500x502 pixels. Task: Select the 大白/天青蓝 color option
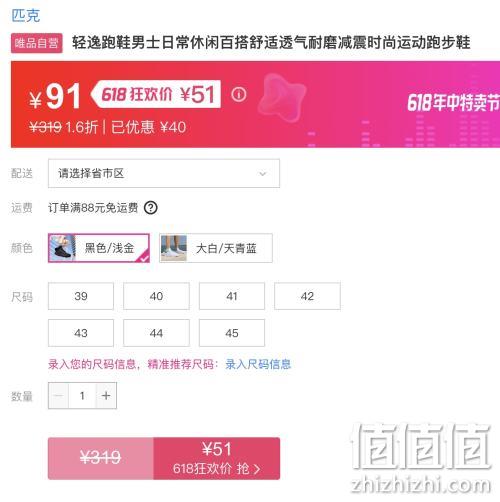(x=216, y=248)
